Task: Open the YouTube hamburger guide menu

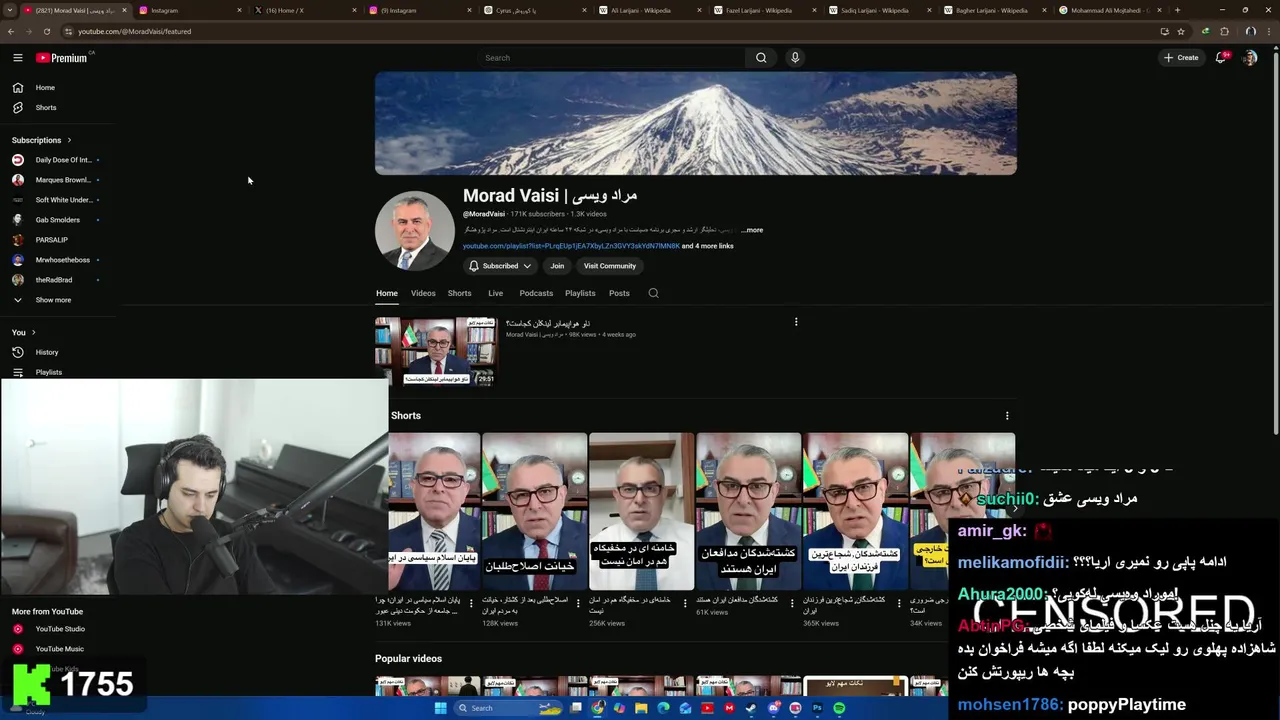Action: [x=18, y=58]
